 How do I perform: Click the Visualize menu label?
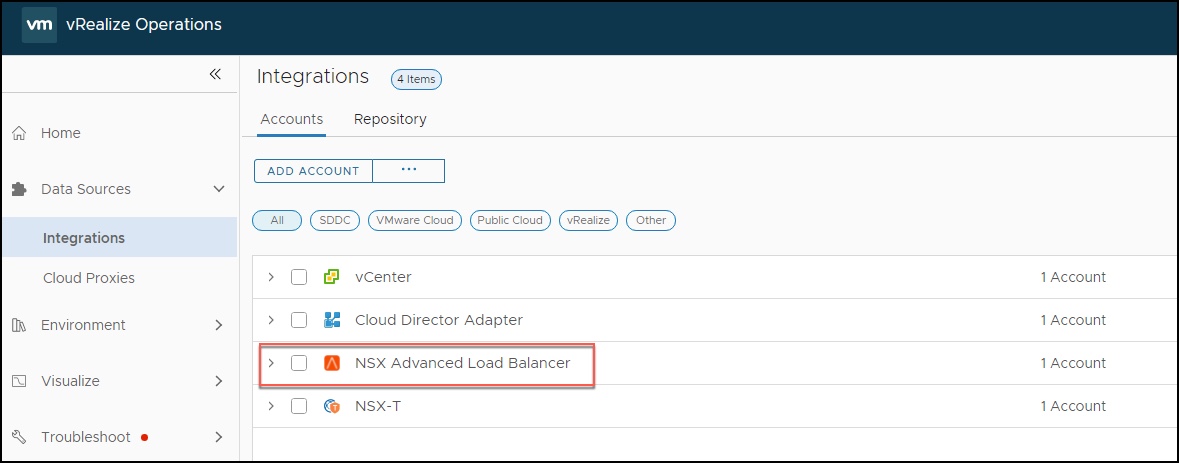pyautogui.click(x=70, y=381)
